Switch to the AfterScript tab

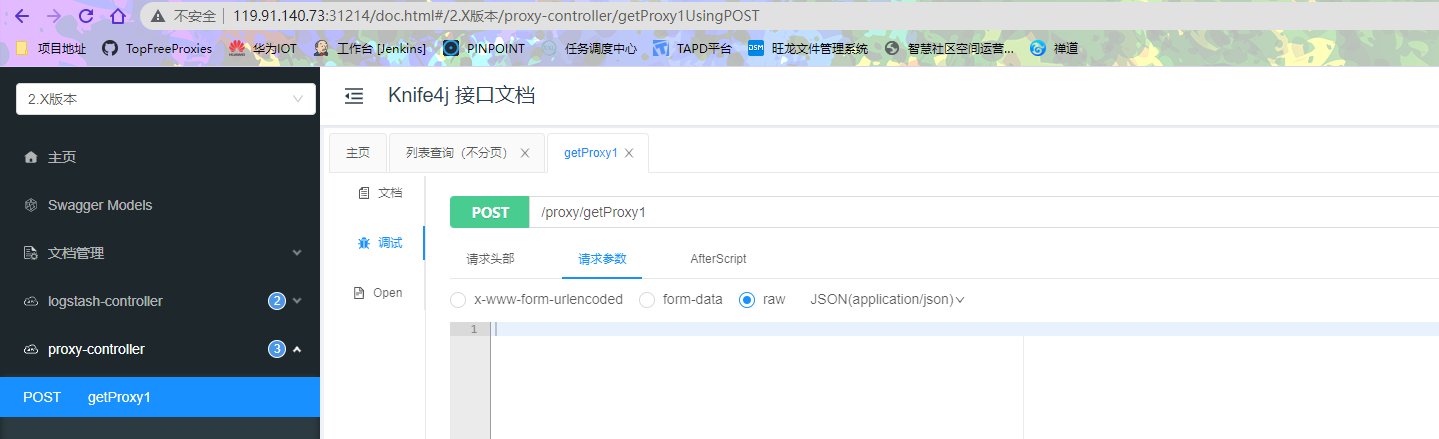tap(718, 259)
